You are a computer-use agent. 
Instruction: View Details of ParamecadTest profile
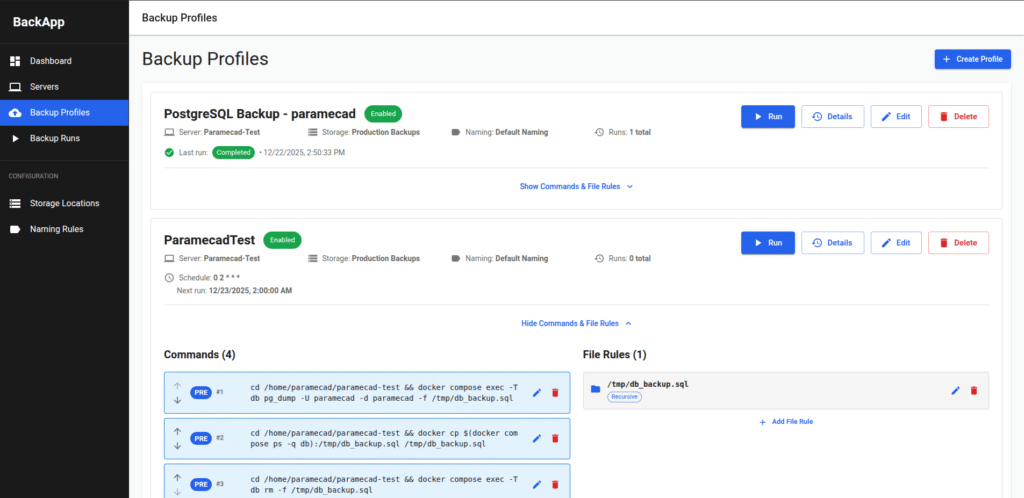click(x=832, y=242)
